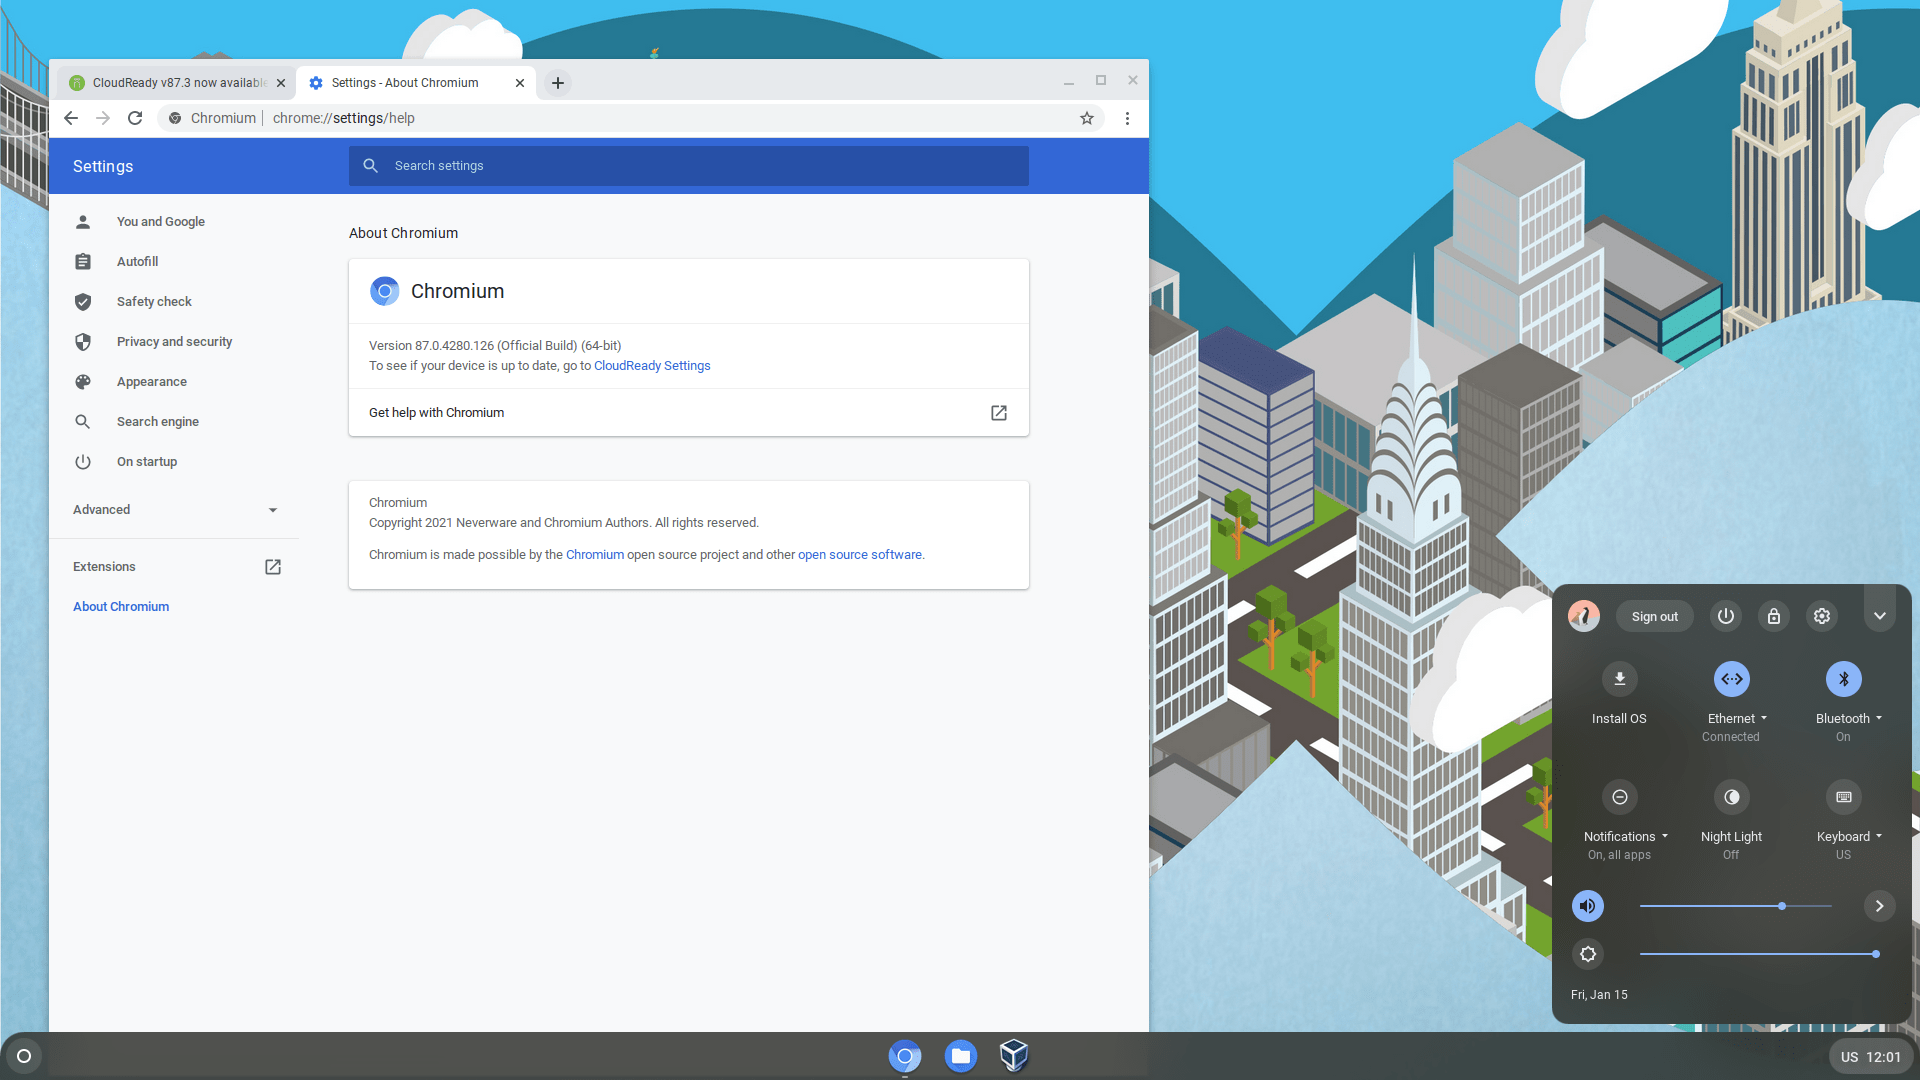Open the open source software link

[860, 555]
